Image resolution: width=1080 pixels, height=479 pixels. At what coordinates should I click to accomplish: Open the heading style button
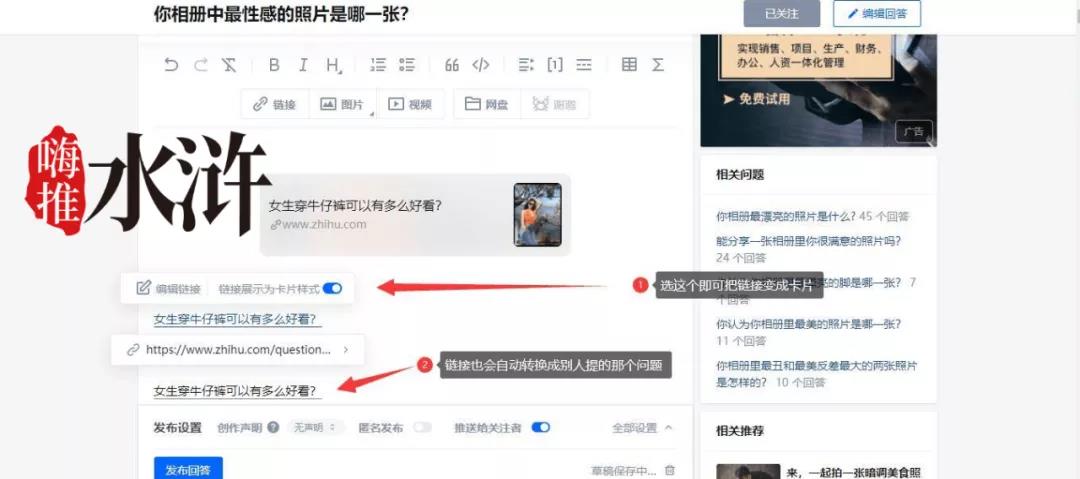tap(333, 65)
